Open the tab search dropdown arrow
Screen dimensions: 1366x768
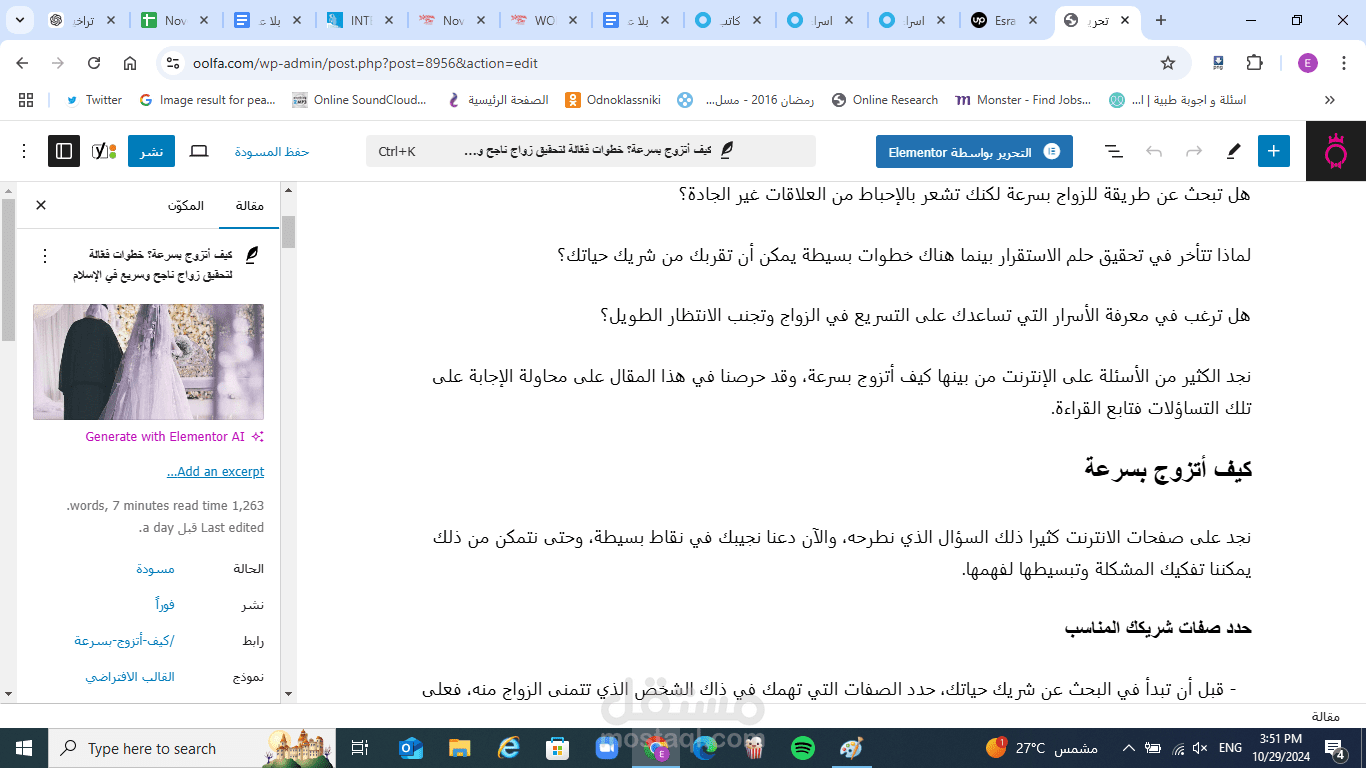pos(20,20)
